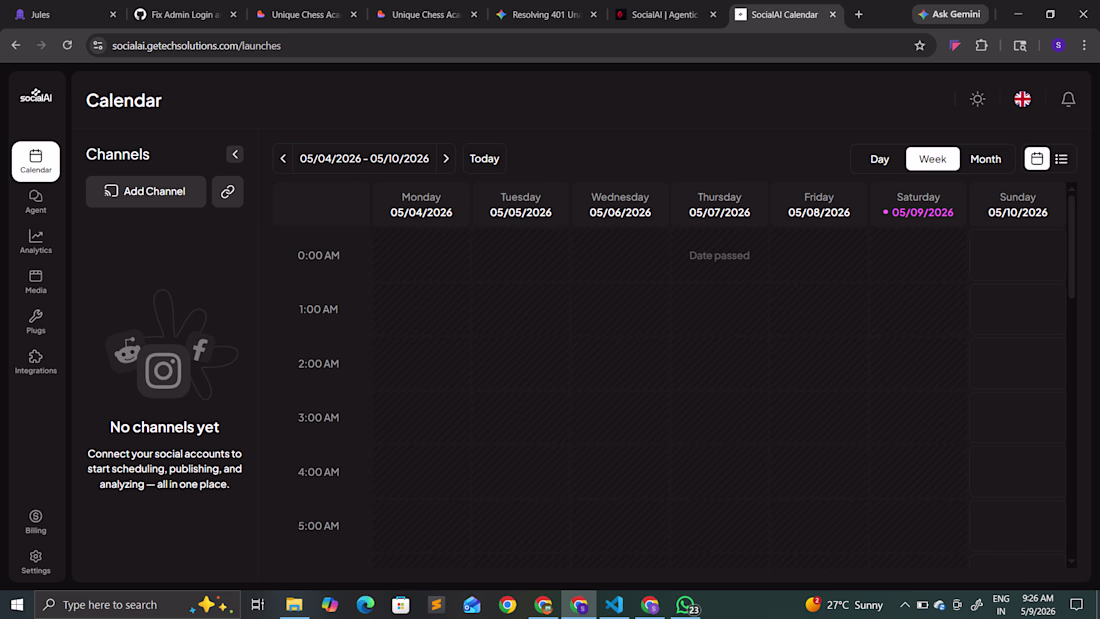Image resolution: width=1100 pixels, height=619 pixels.
Task: Switch to list view icon
Action: pos(1061,159)
